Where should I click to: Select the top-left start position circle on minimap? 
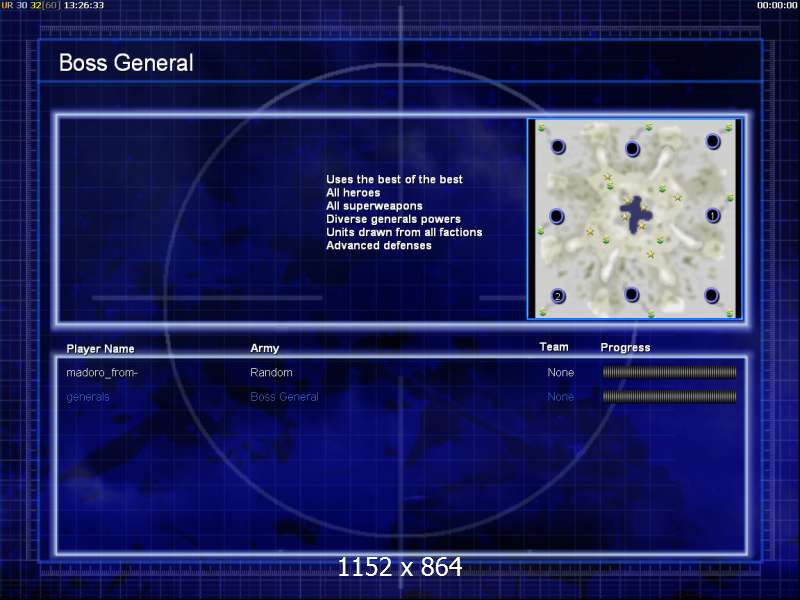[558, 147]
